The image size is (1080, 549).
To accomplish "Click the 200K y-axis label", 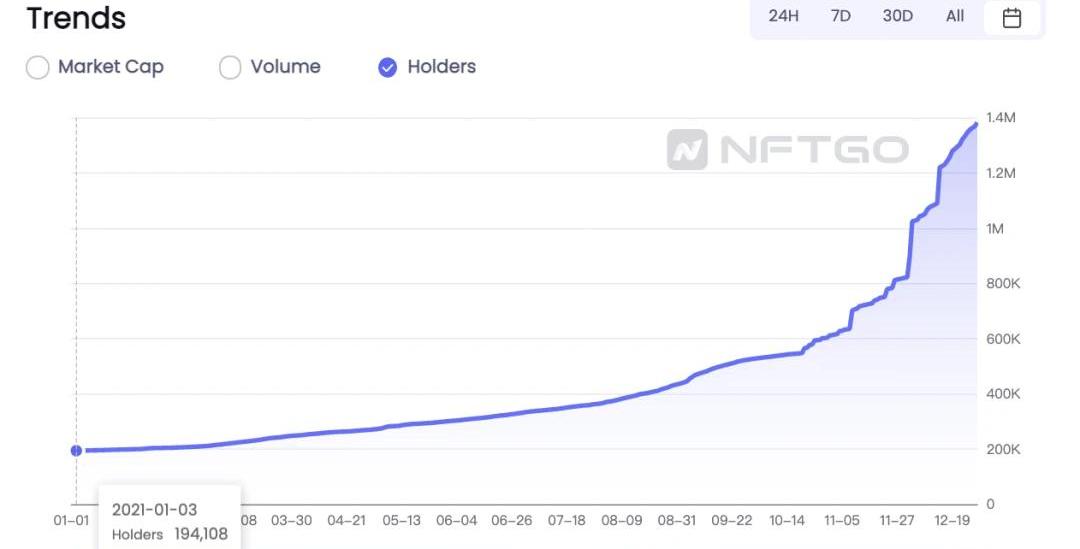I will (1002, 450).
